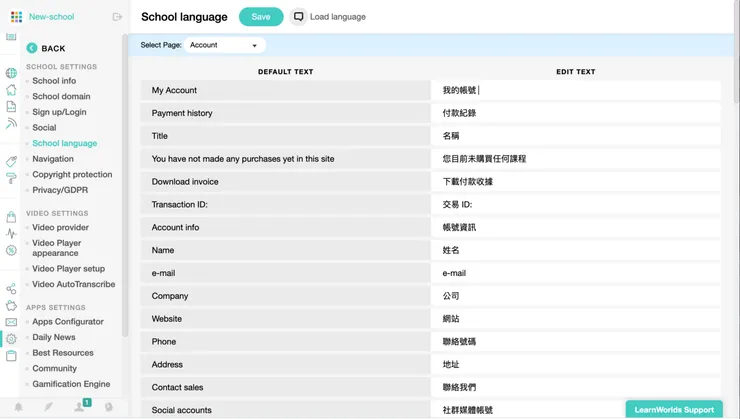The height and width of the screenshot is (419, 740).
Task: Edit the Download invoice translation field
Action: click(576, 182)
